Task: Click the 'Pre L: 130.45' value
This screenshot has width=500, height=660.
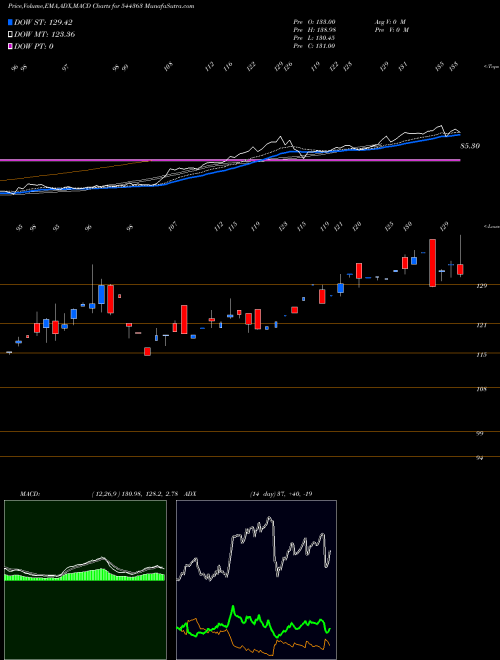Action: point(314,38)
